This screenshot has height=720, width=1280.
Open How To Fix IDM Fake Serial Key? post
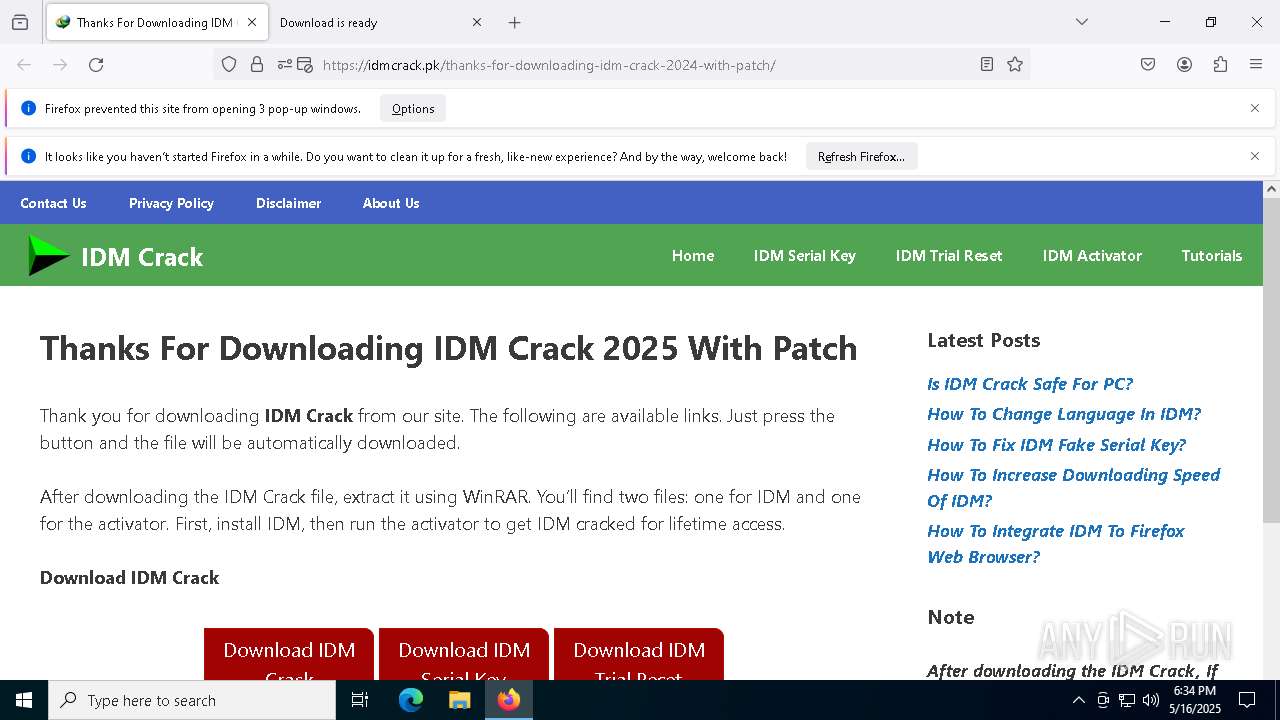coord(1056,445)
